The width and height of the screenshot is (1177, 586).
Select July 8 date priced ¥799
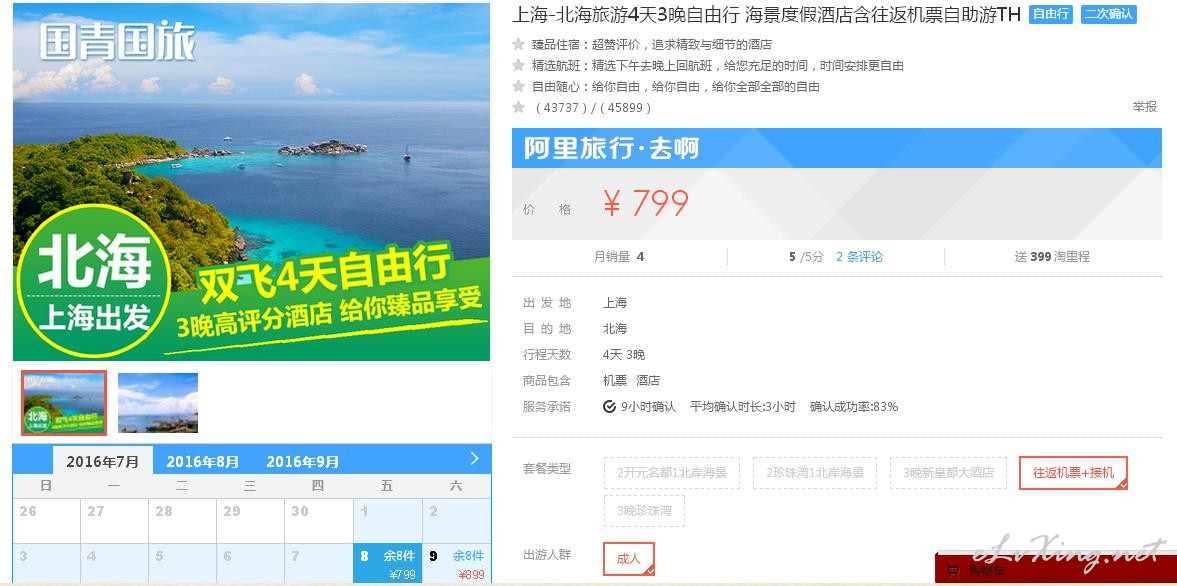387,564
